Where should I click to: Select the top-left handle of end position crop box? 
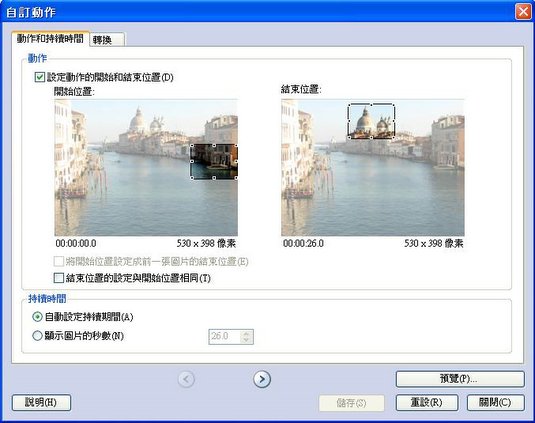click(349, 105)
